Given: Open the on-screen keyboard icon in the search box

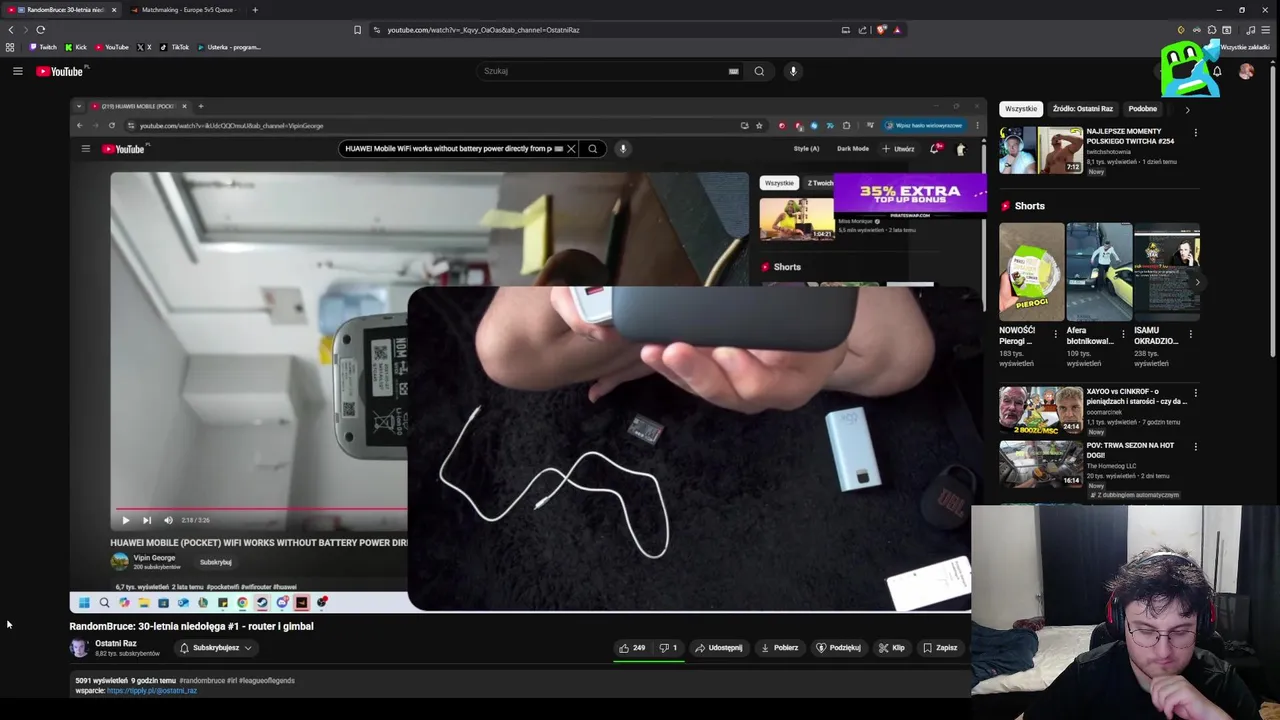Looking at the screenshot, I should pyautogui.click(x=733, y=71).
